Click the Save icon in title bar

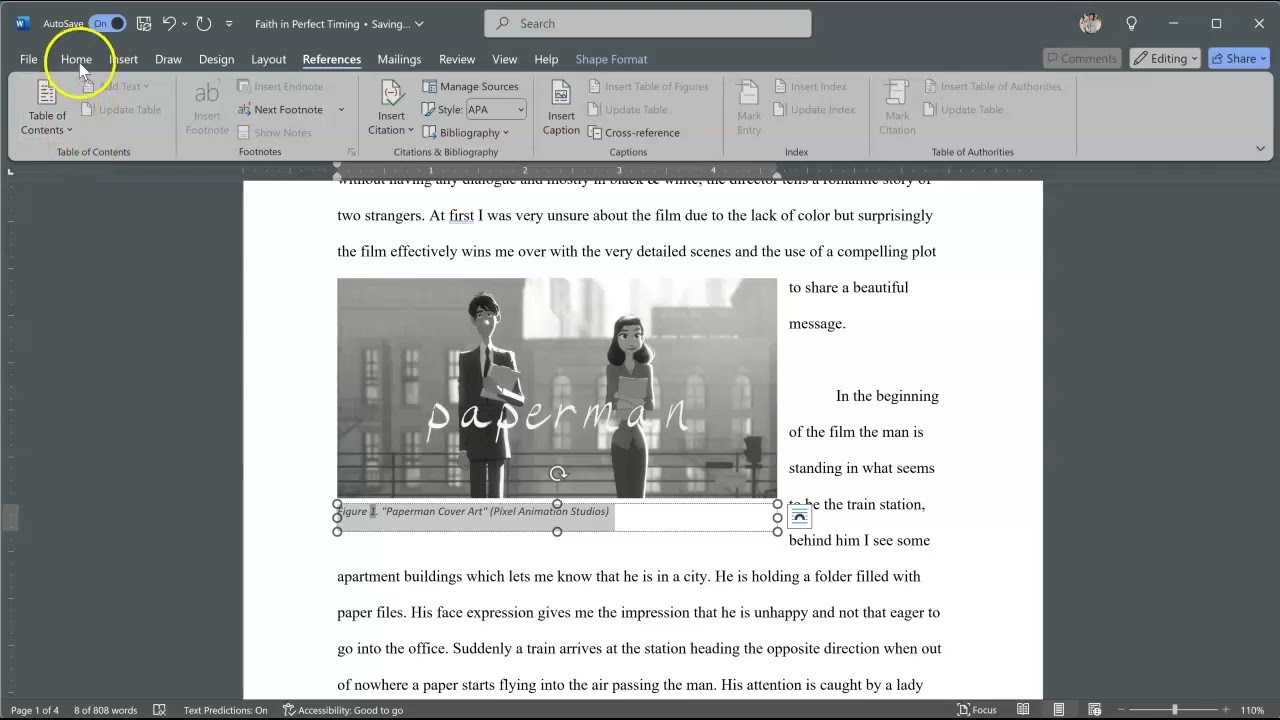click(x=144, y=23)
